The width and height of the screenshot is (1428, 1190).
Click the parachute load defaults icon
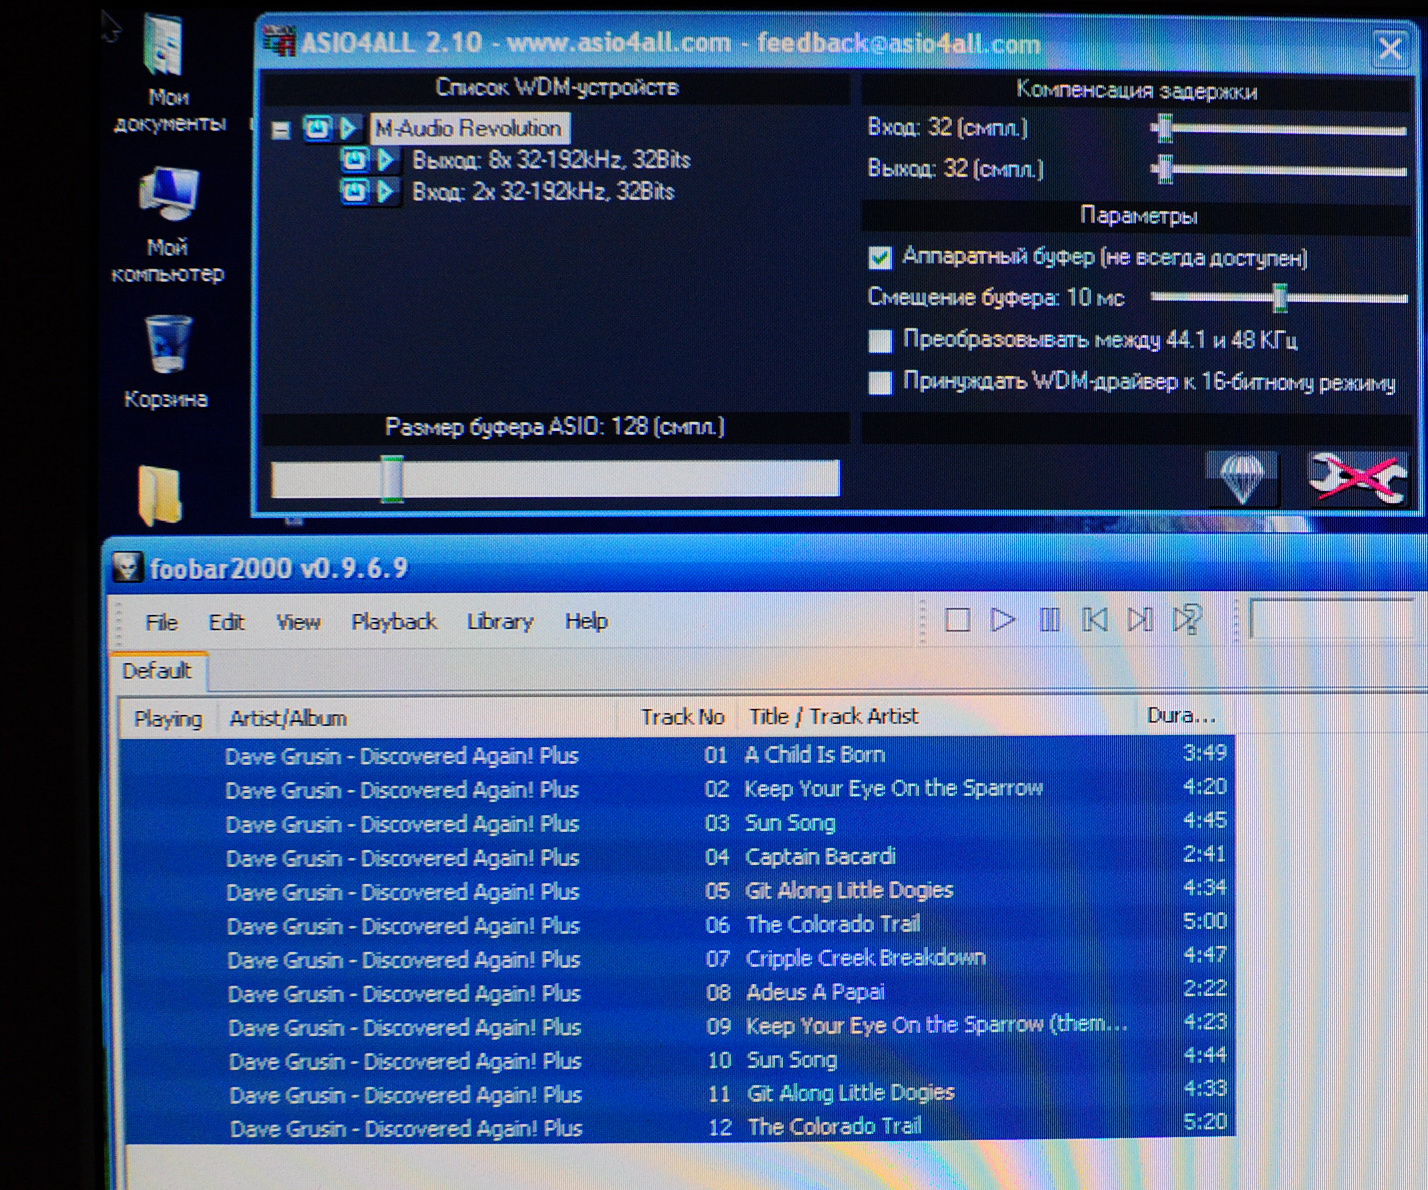click(x=1242, y=477)
